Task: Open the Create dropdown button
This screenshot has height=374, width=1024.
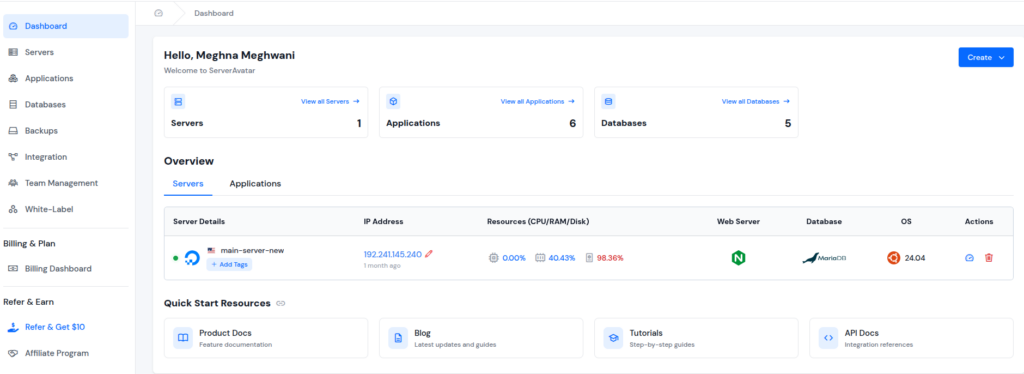Action: [x=985, y=57]
